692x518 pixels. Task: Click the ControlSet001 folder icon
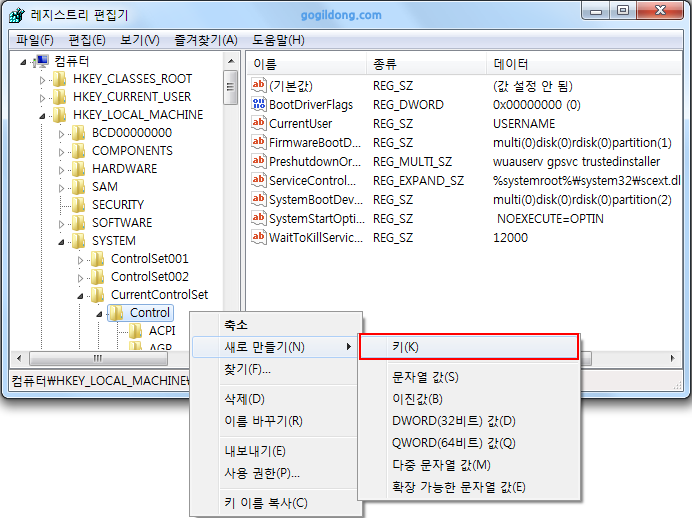click(x=98, y=259)
